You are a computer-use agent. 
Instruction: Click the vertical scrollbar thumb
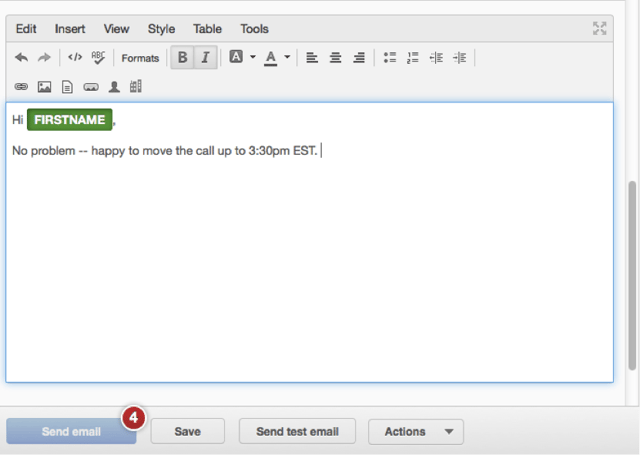(633, 275)
